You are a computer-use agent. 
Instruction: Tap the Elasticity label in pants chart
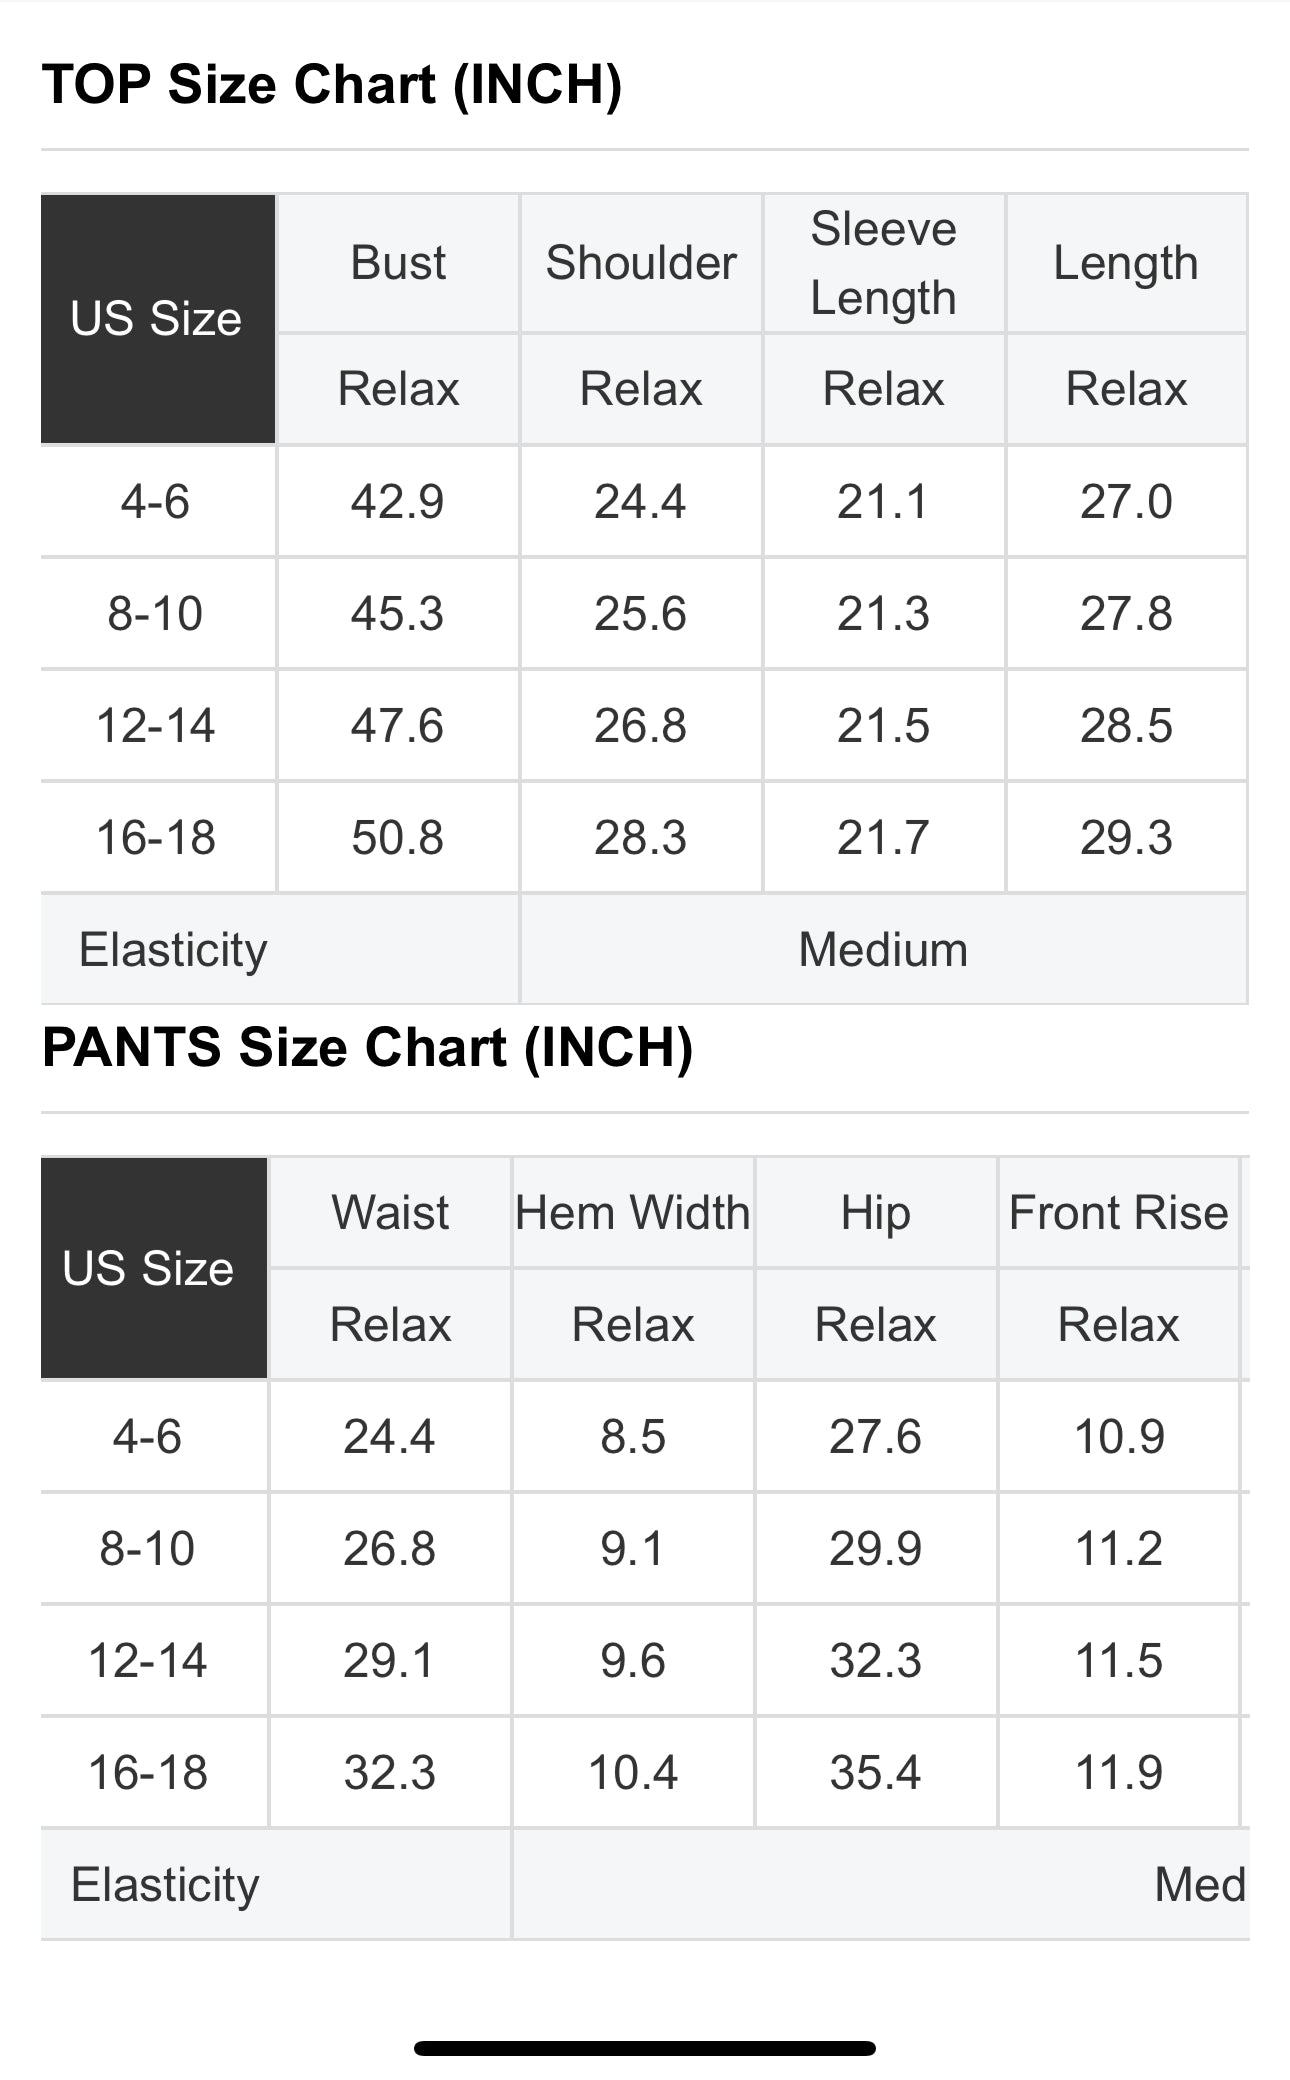[x=166, y=1885]
